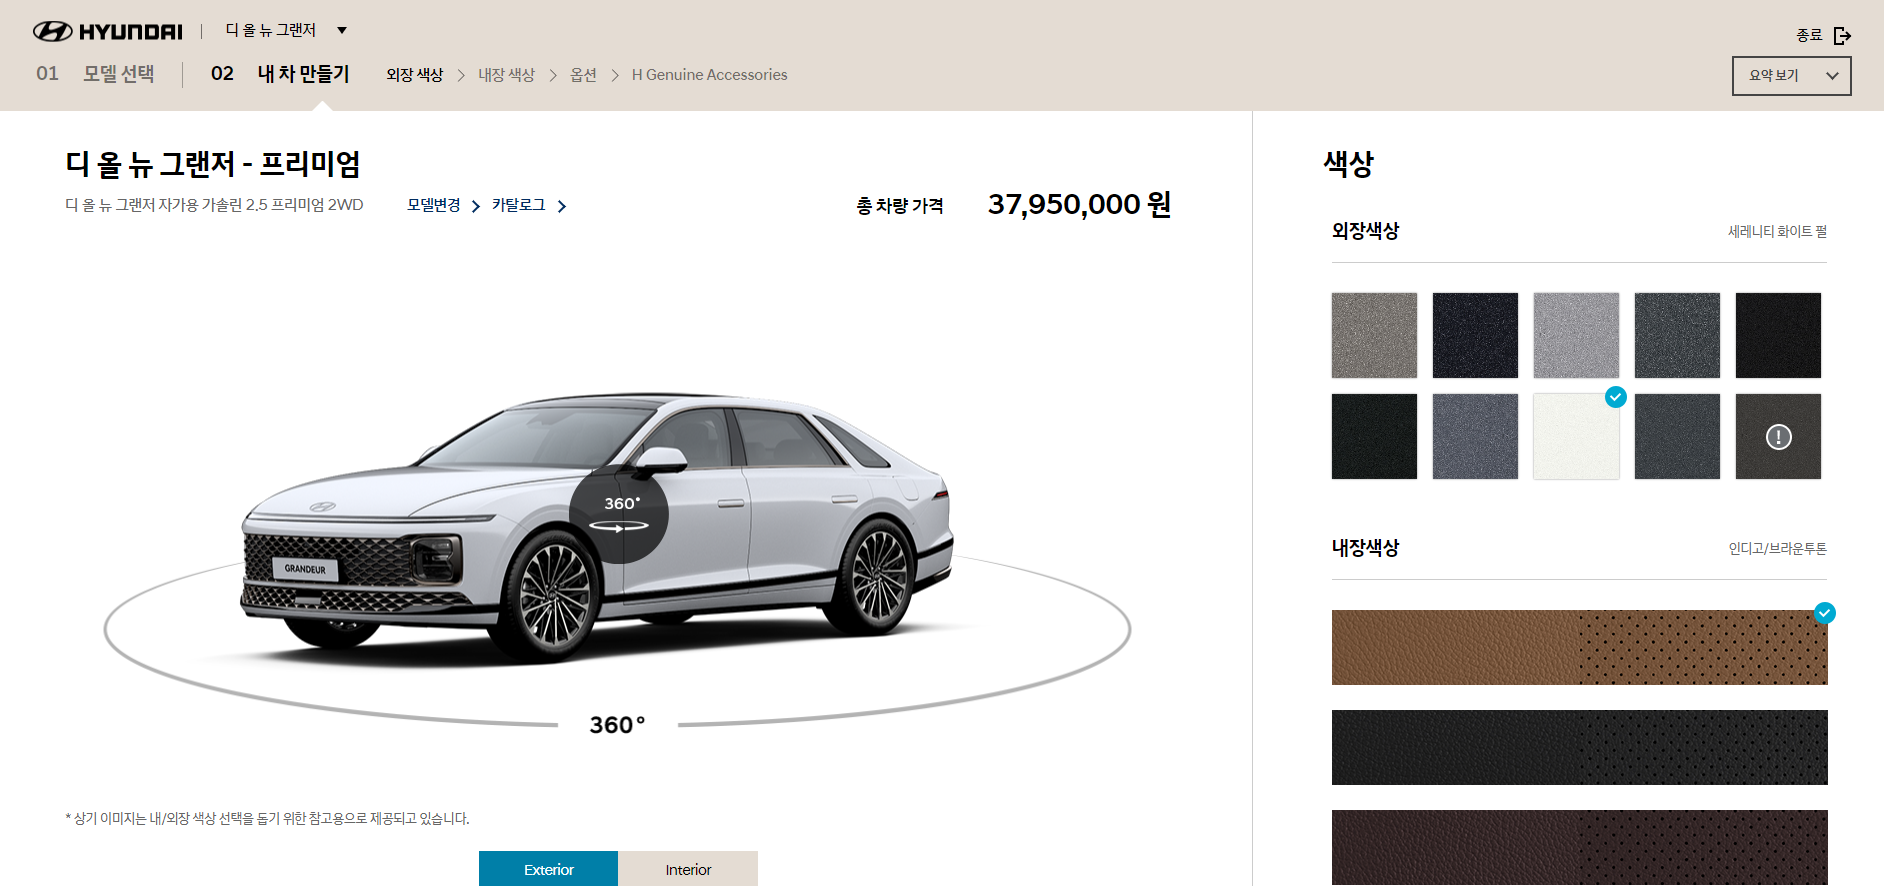Switch to Exterior view
This screenshot has width=1884, height=886.
pos(548,869)
